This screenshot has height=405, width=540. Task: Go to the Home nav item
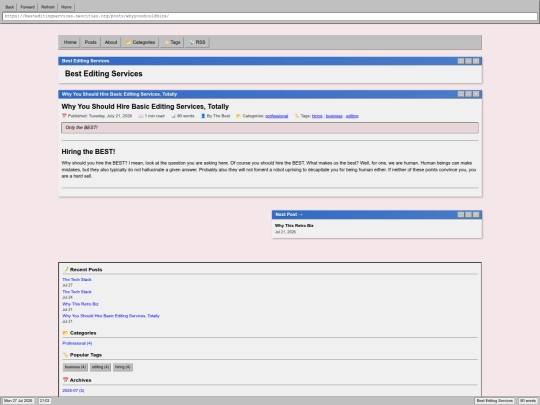click(70, 42)
